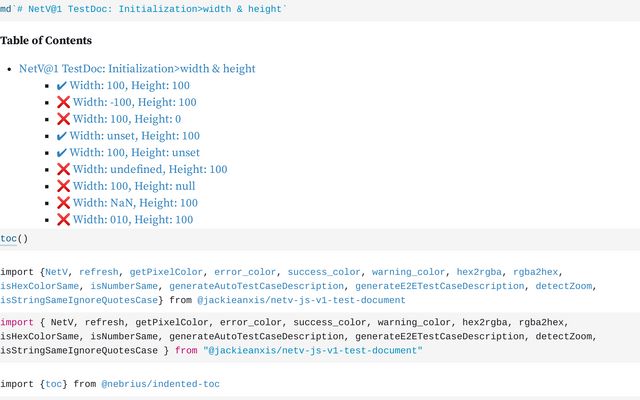
Task: Click the NetV imported name link
Action: tap(56, 272)
